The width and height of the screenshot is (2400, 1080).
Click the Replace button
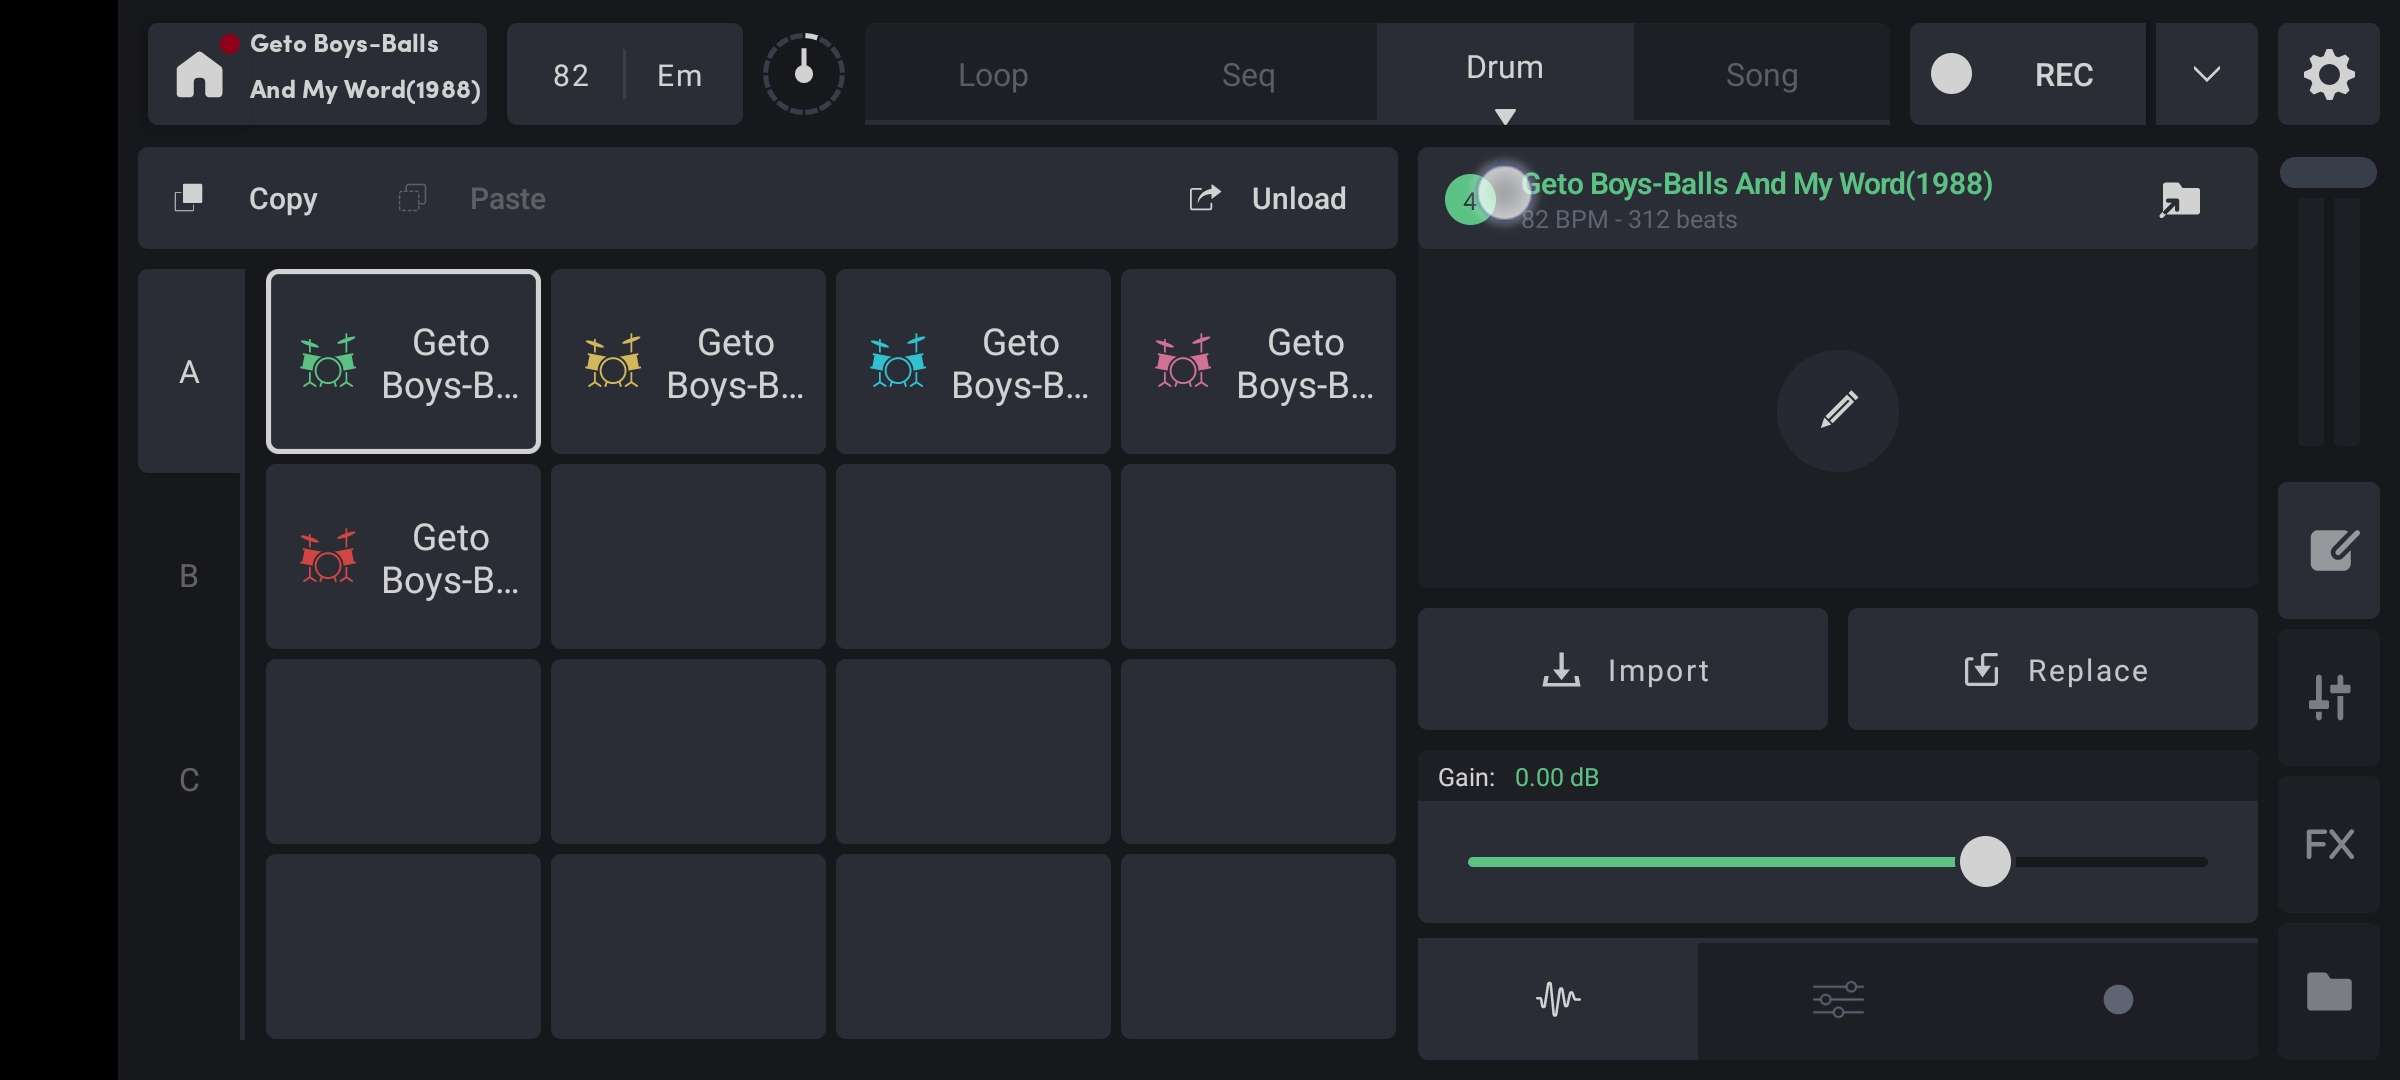point(2053,669)
